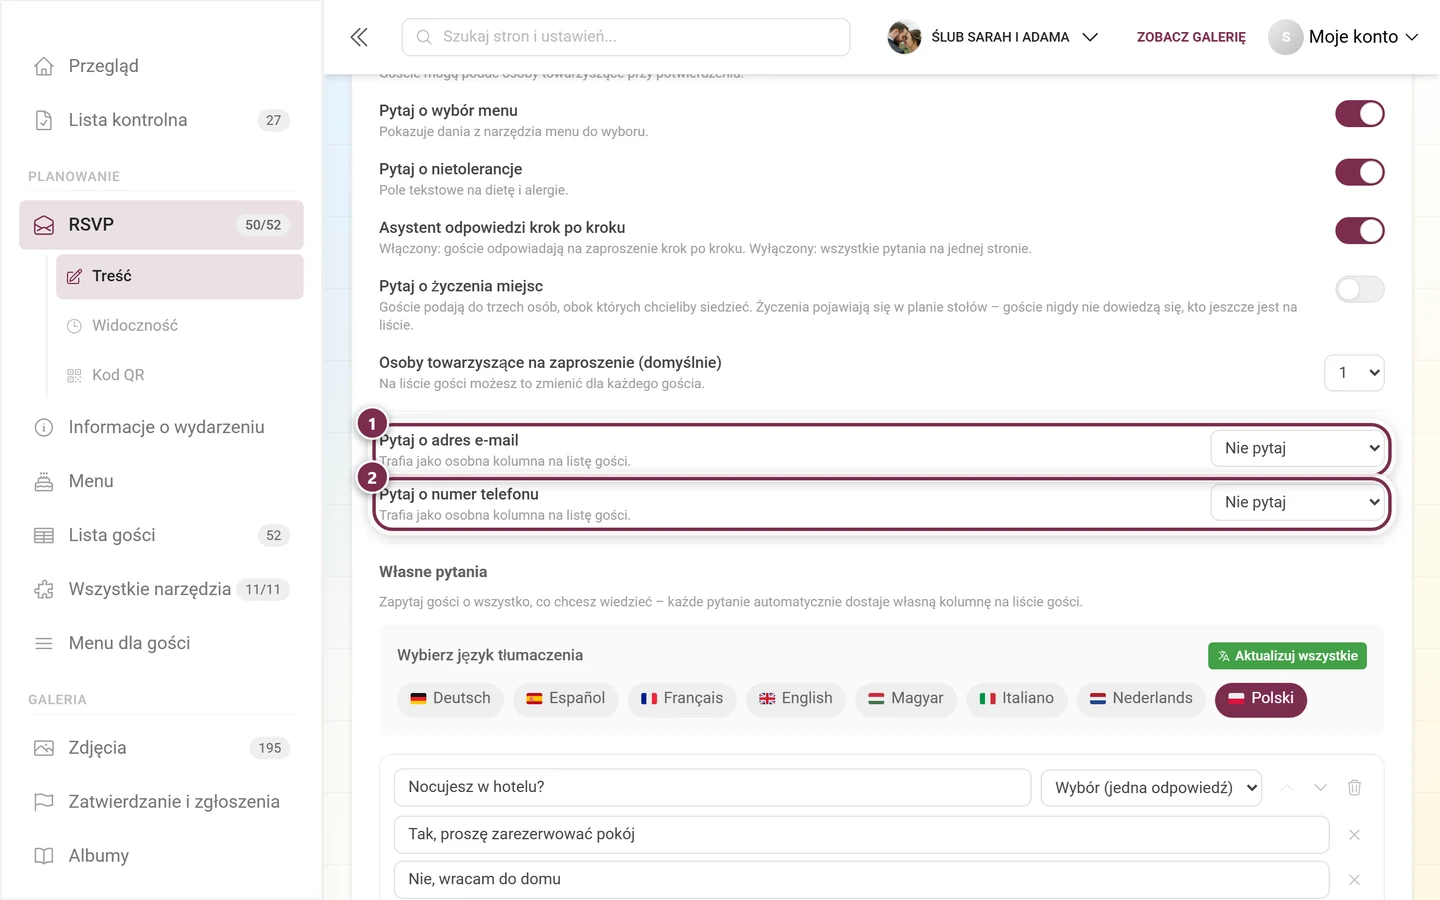Select English translation language
This screenshot has width=1440, height=900.
tap(796, 699)
